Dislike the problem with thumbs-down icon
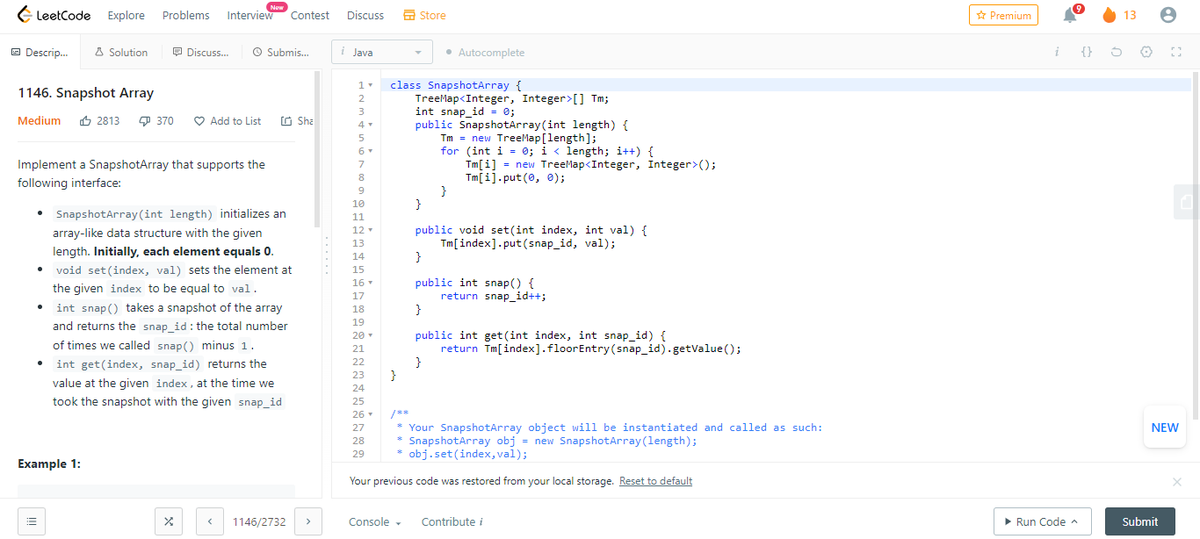 [x=143, y=121]
